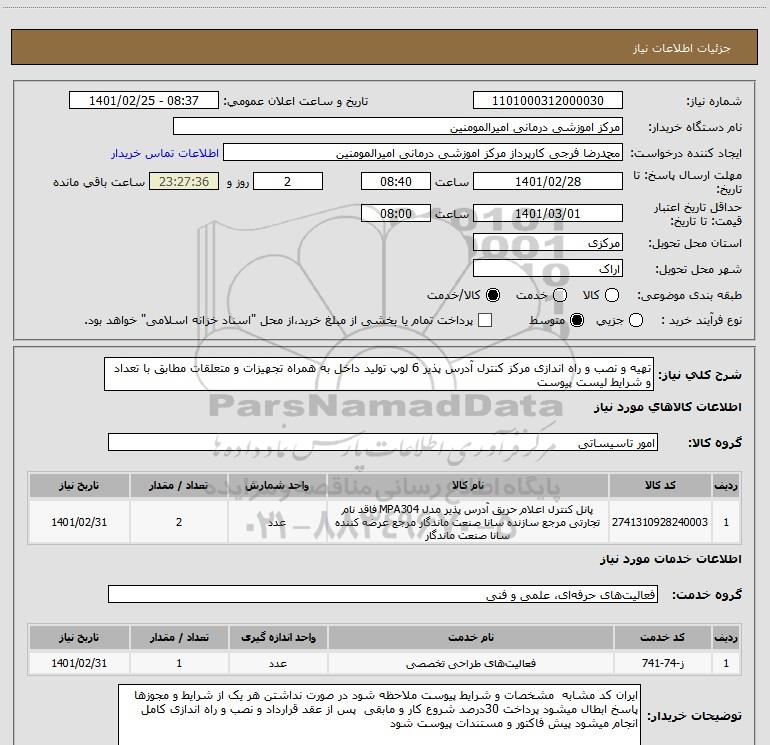Click the واحد اندازه گیری column header

tap(278, 637)
